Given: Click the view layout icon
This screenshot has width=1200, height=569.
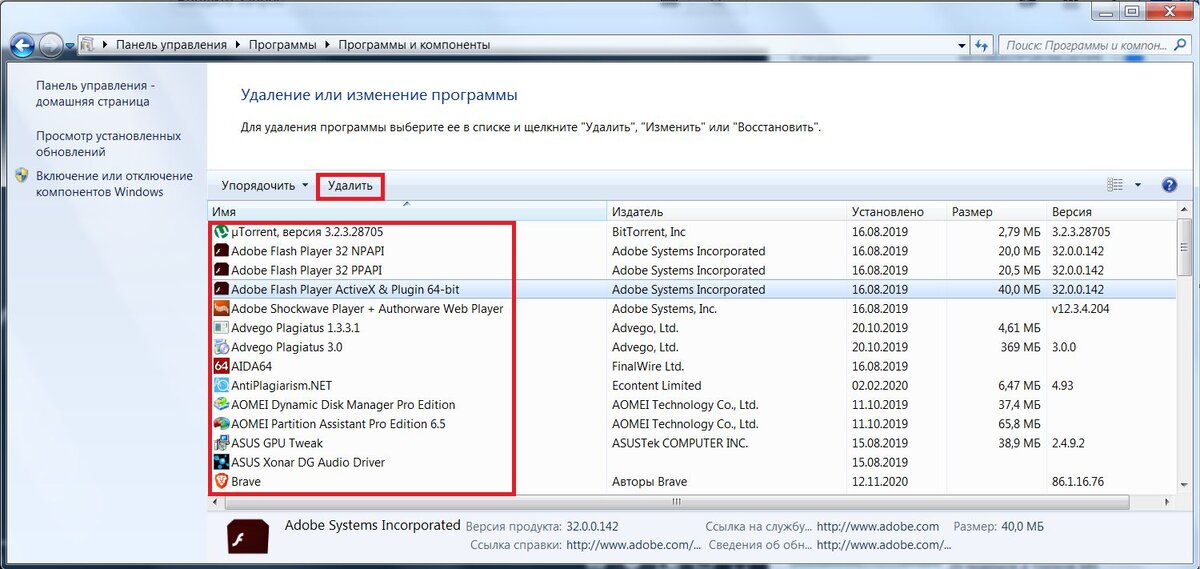Looking at the screenshot, I should click(x=1115, y=185).
